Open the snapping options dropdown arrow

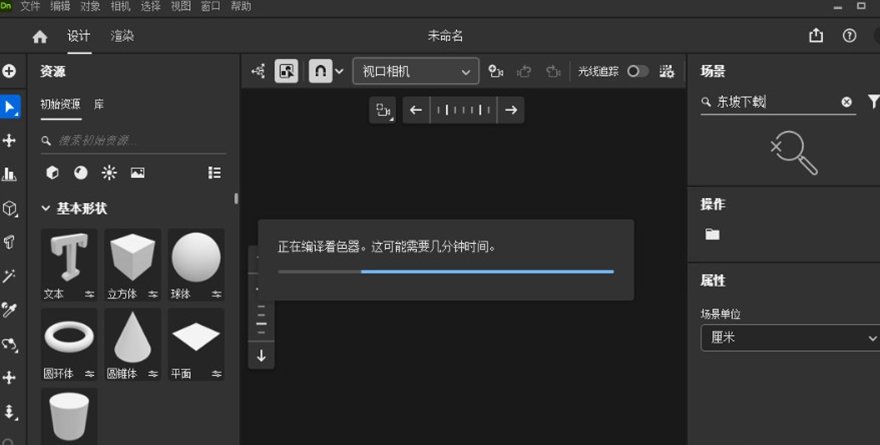click(339, 72)
